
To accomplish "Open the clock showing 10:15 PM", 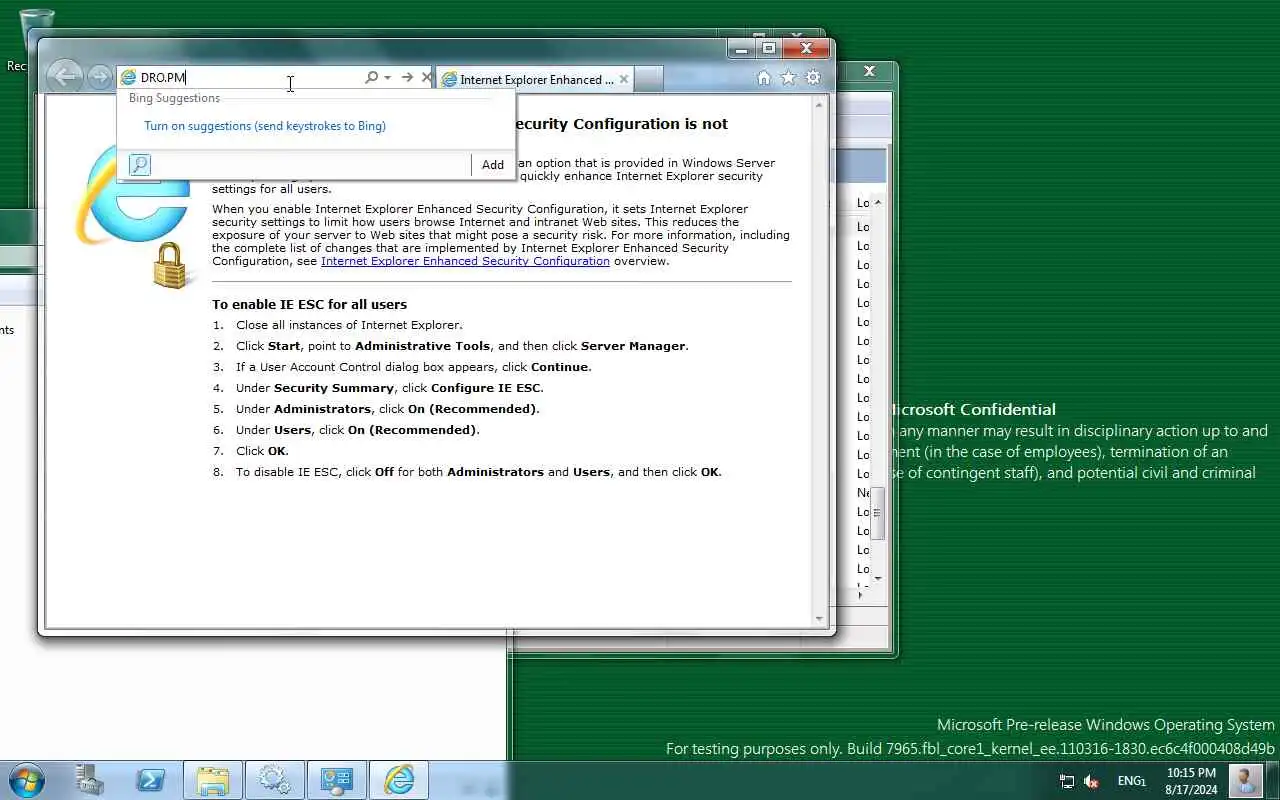I will pos(1191,781).
